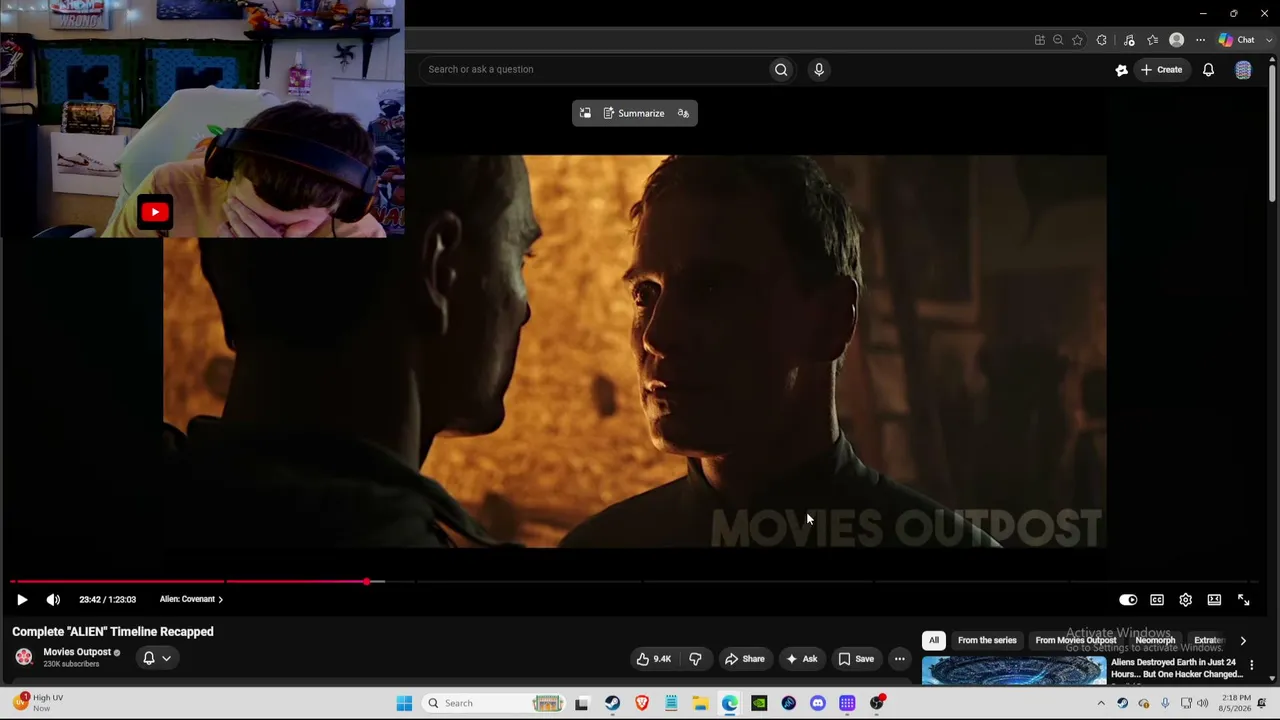
Task: Open the Movies Outpost channel avatar
Action: click(24, 657)
